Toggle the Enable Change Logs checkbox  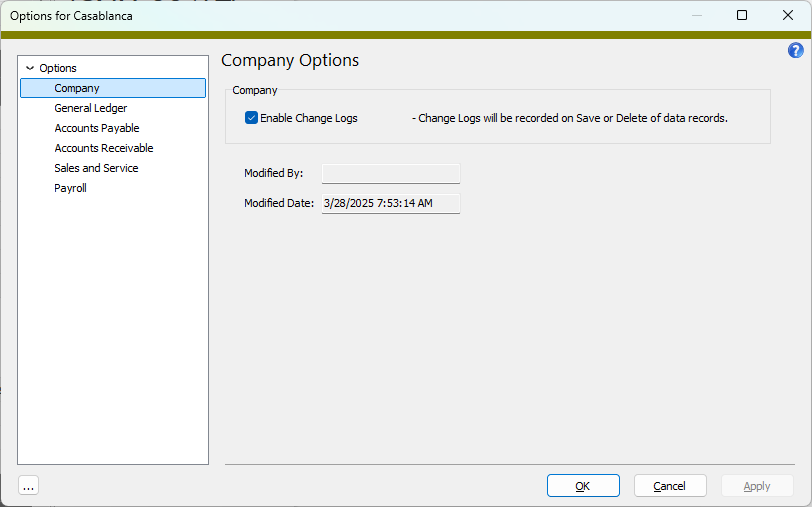pyautogui.click(x=251, y=118)
